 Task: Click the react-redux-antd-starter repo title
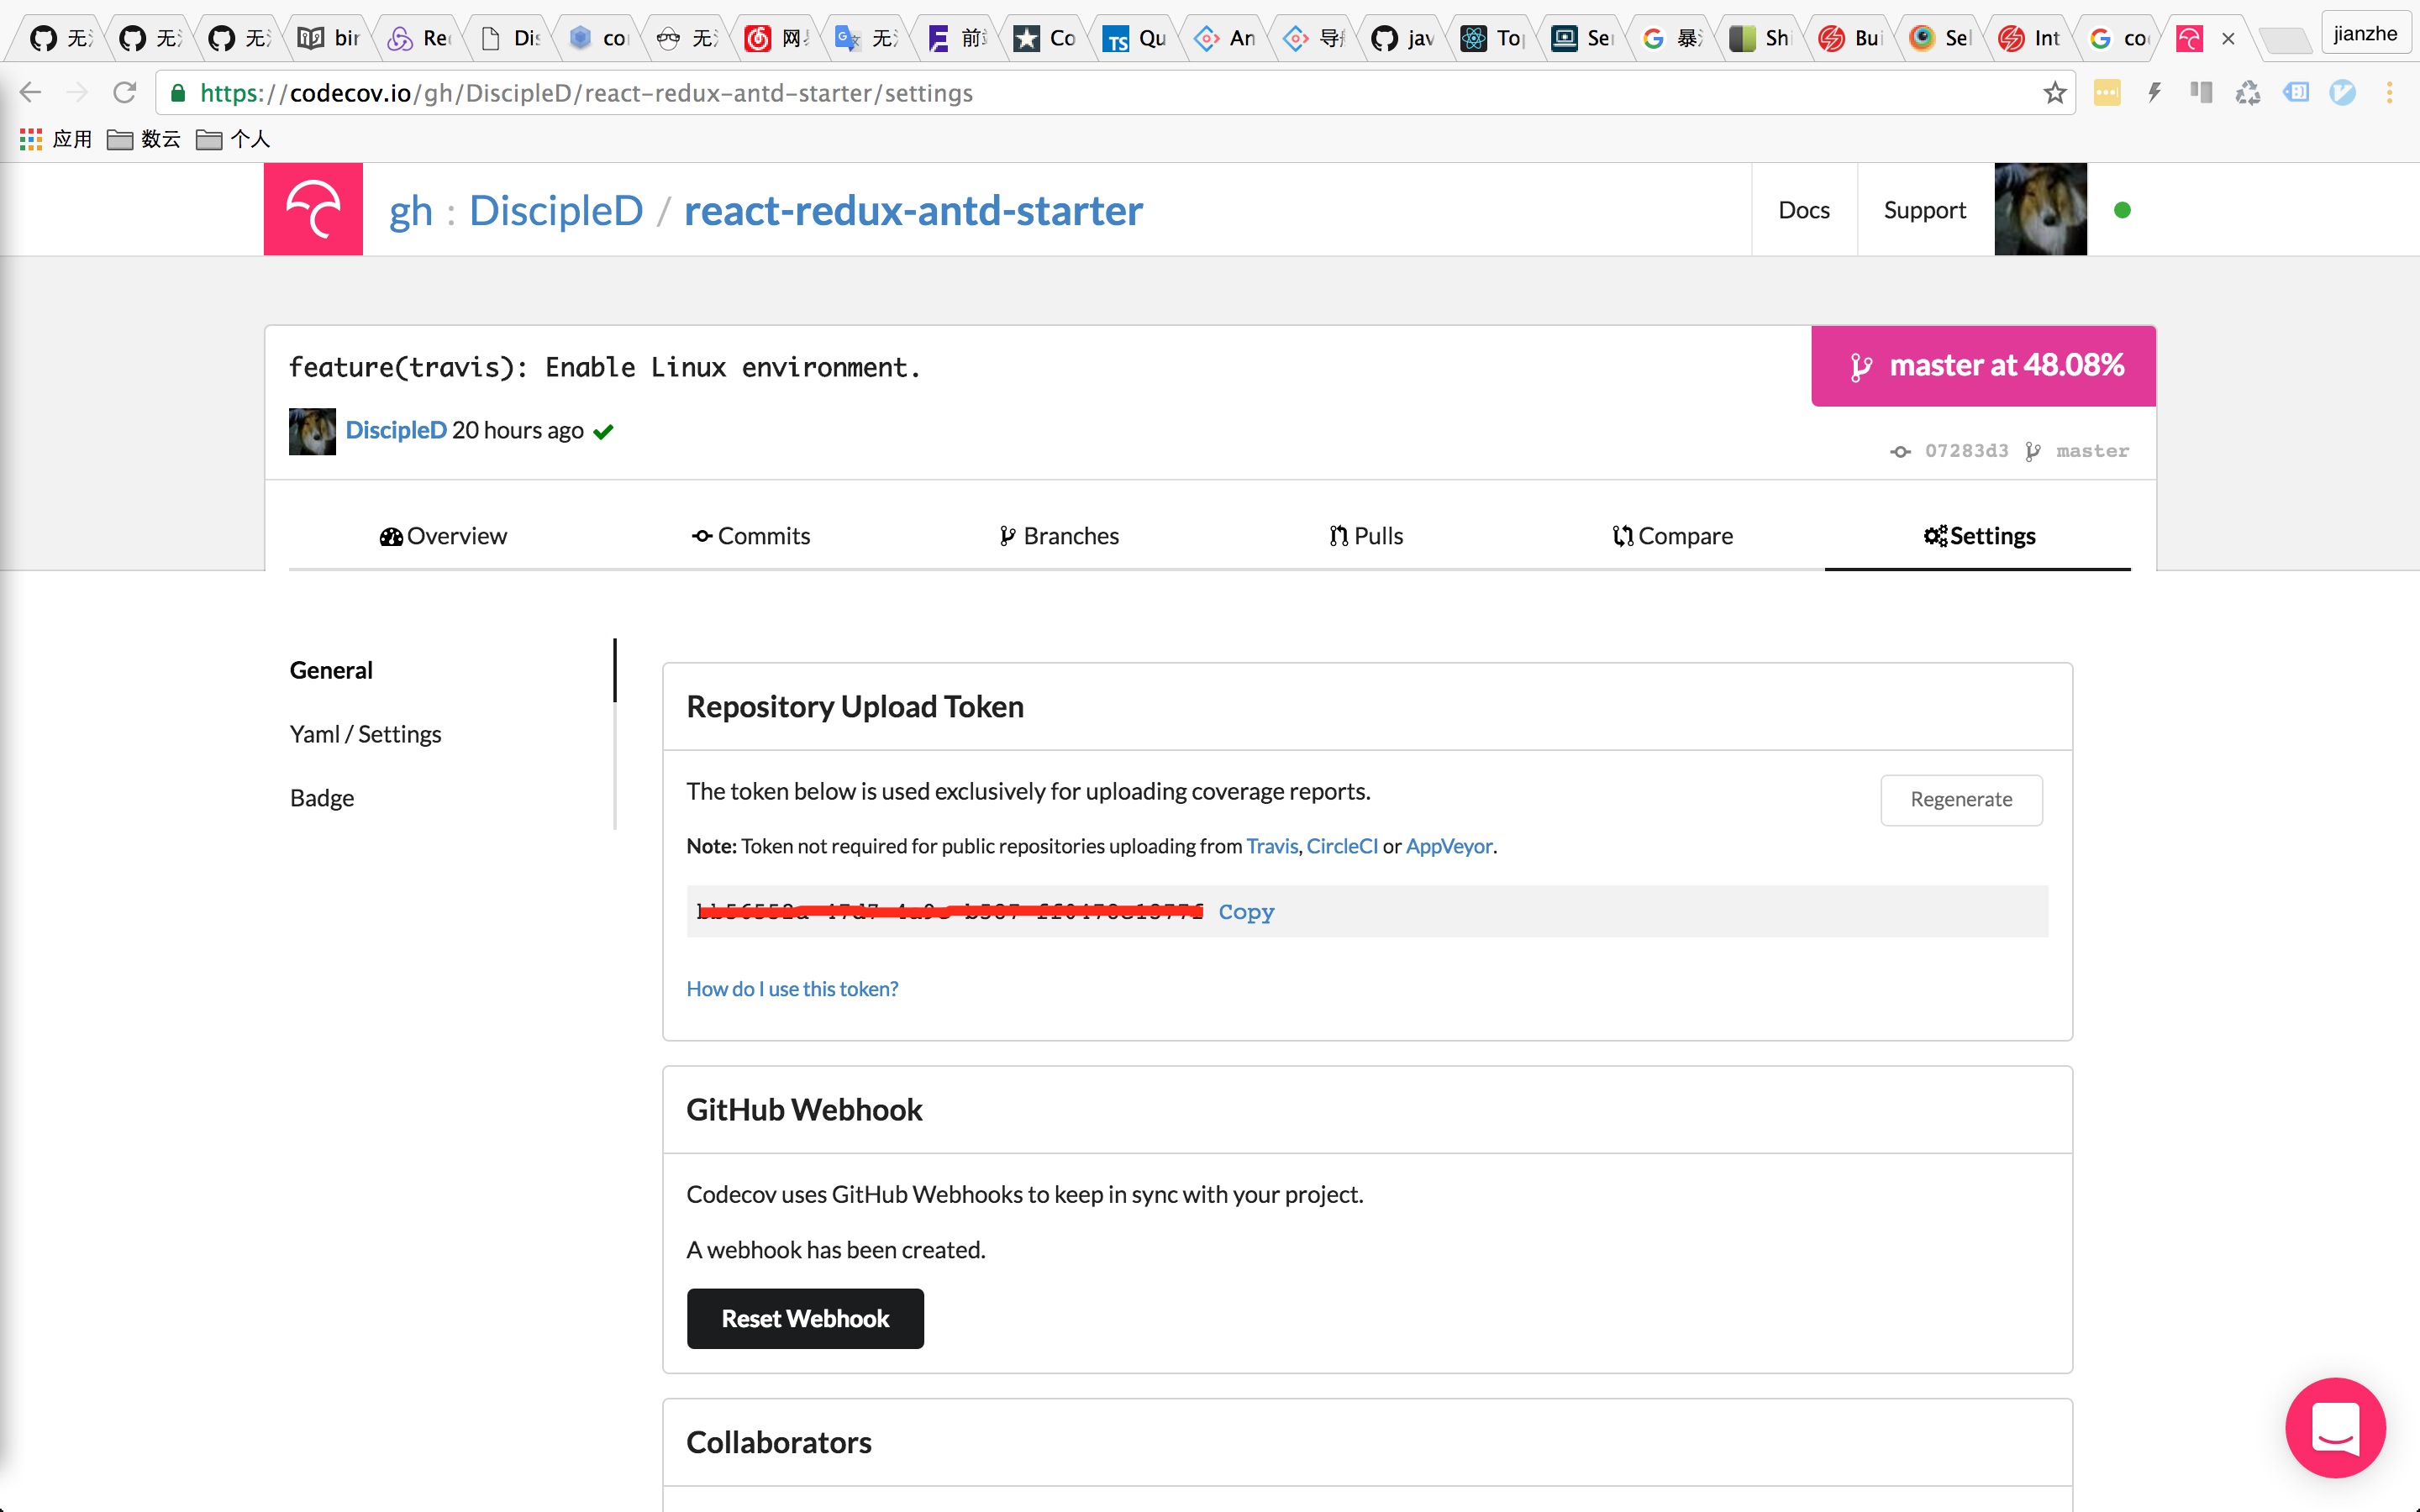[913, 211]
